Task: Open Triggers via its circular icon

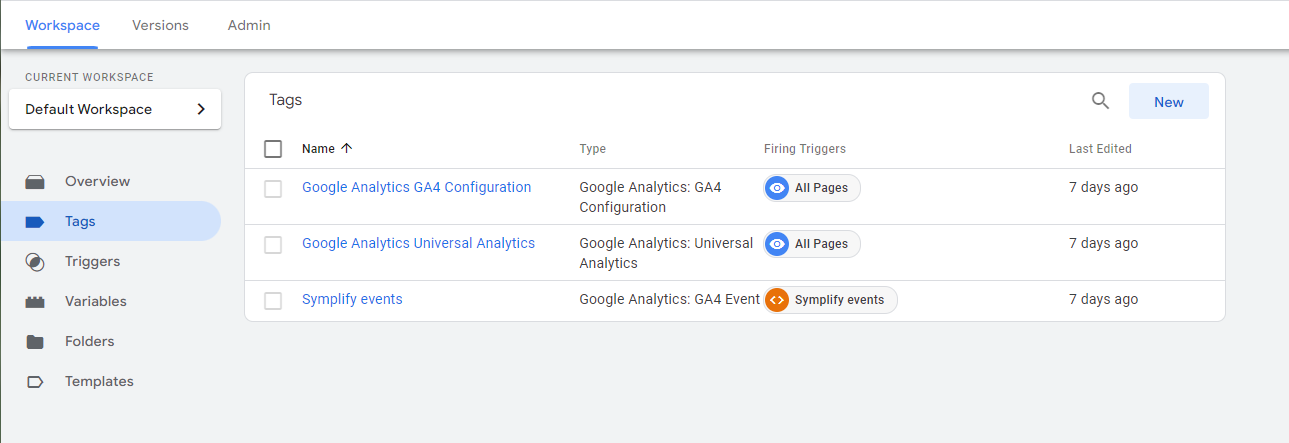Action: pyautogui.click(x=35, y=262)
